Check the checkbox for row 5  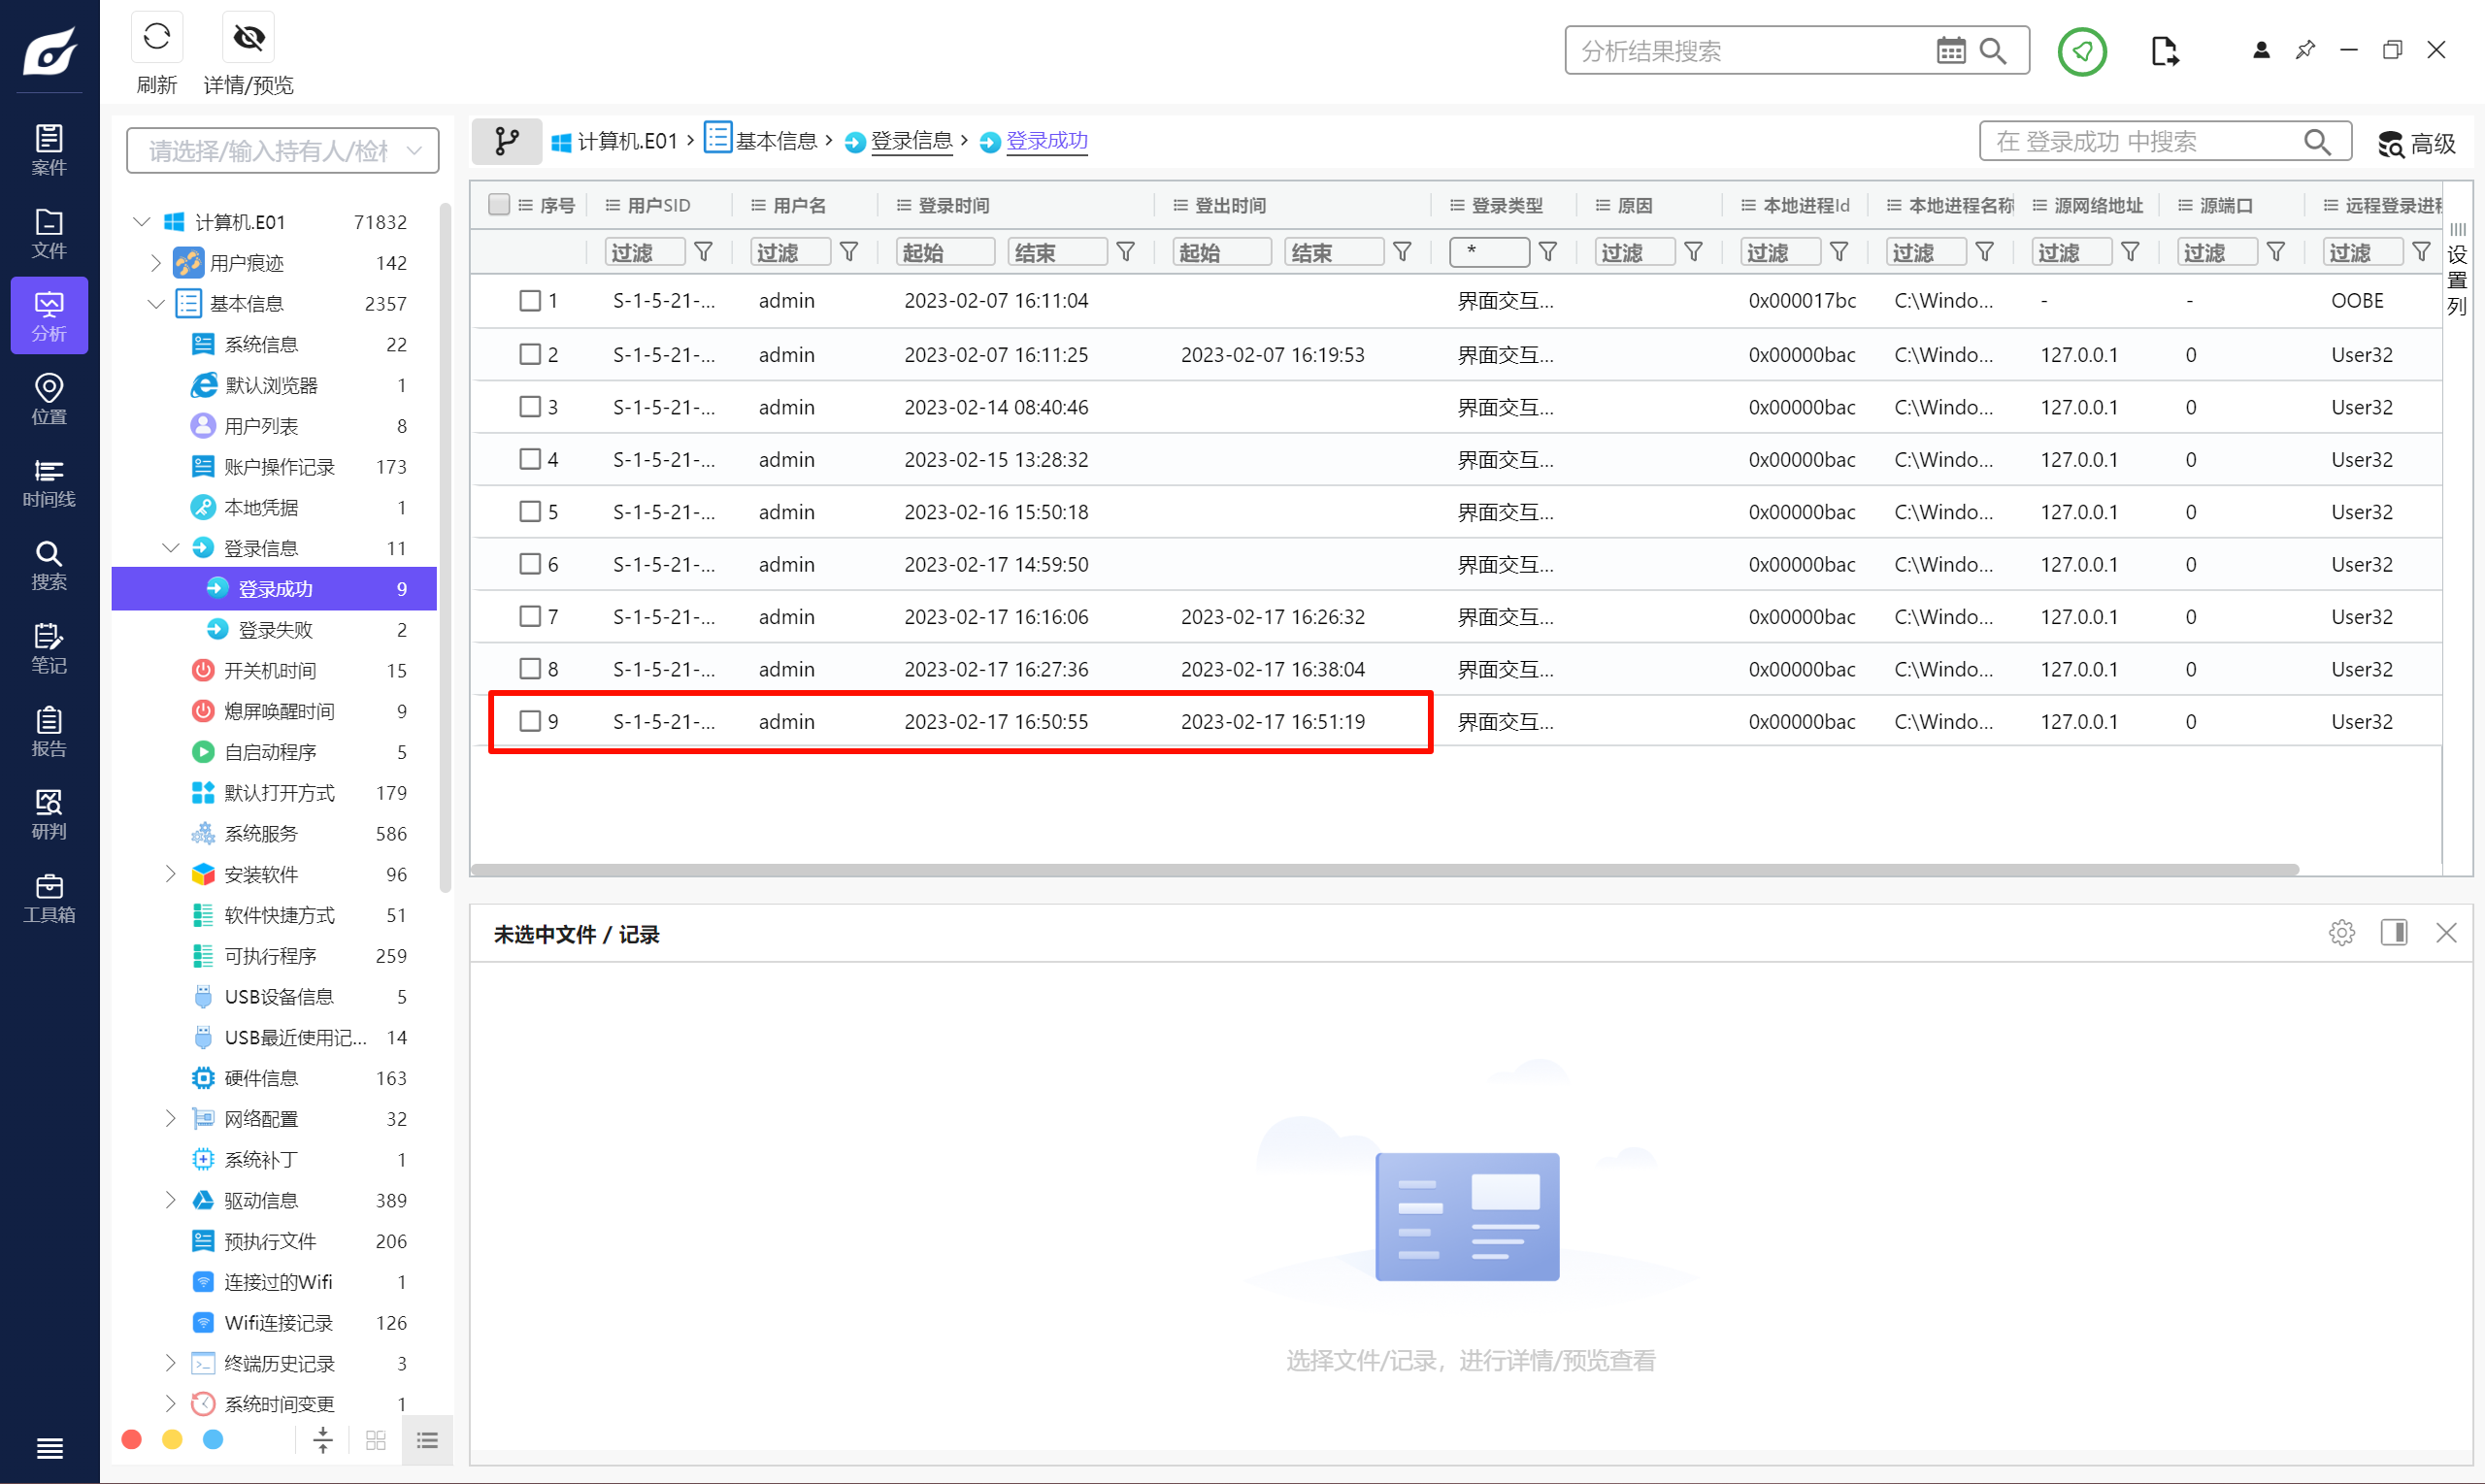point(530,511)
